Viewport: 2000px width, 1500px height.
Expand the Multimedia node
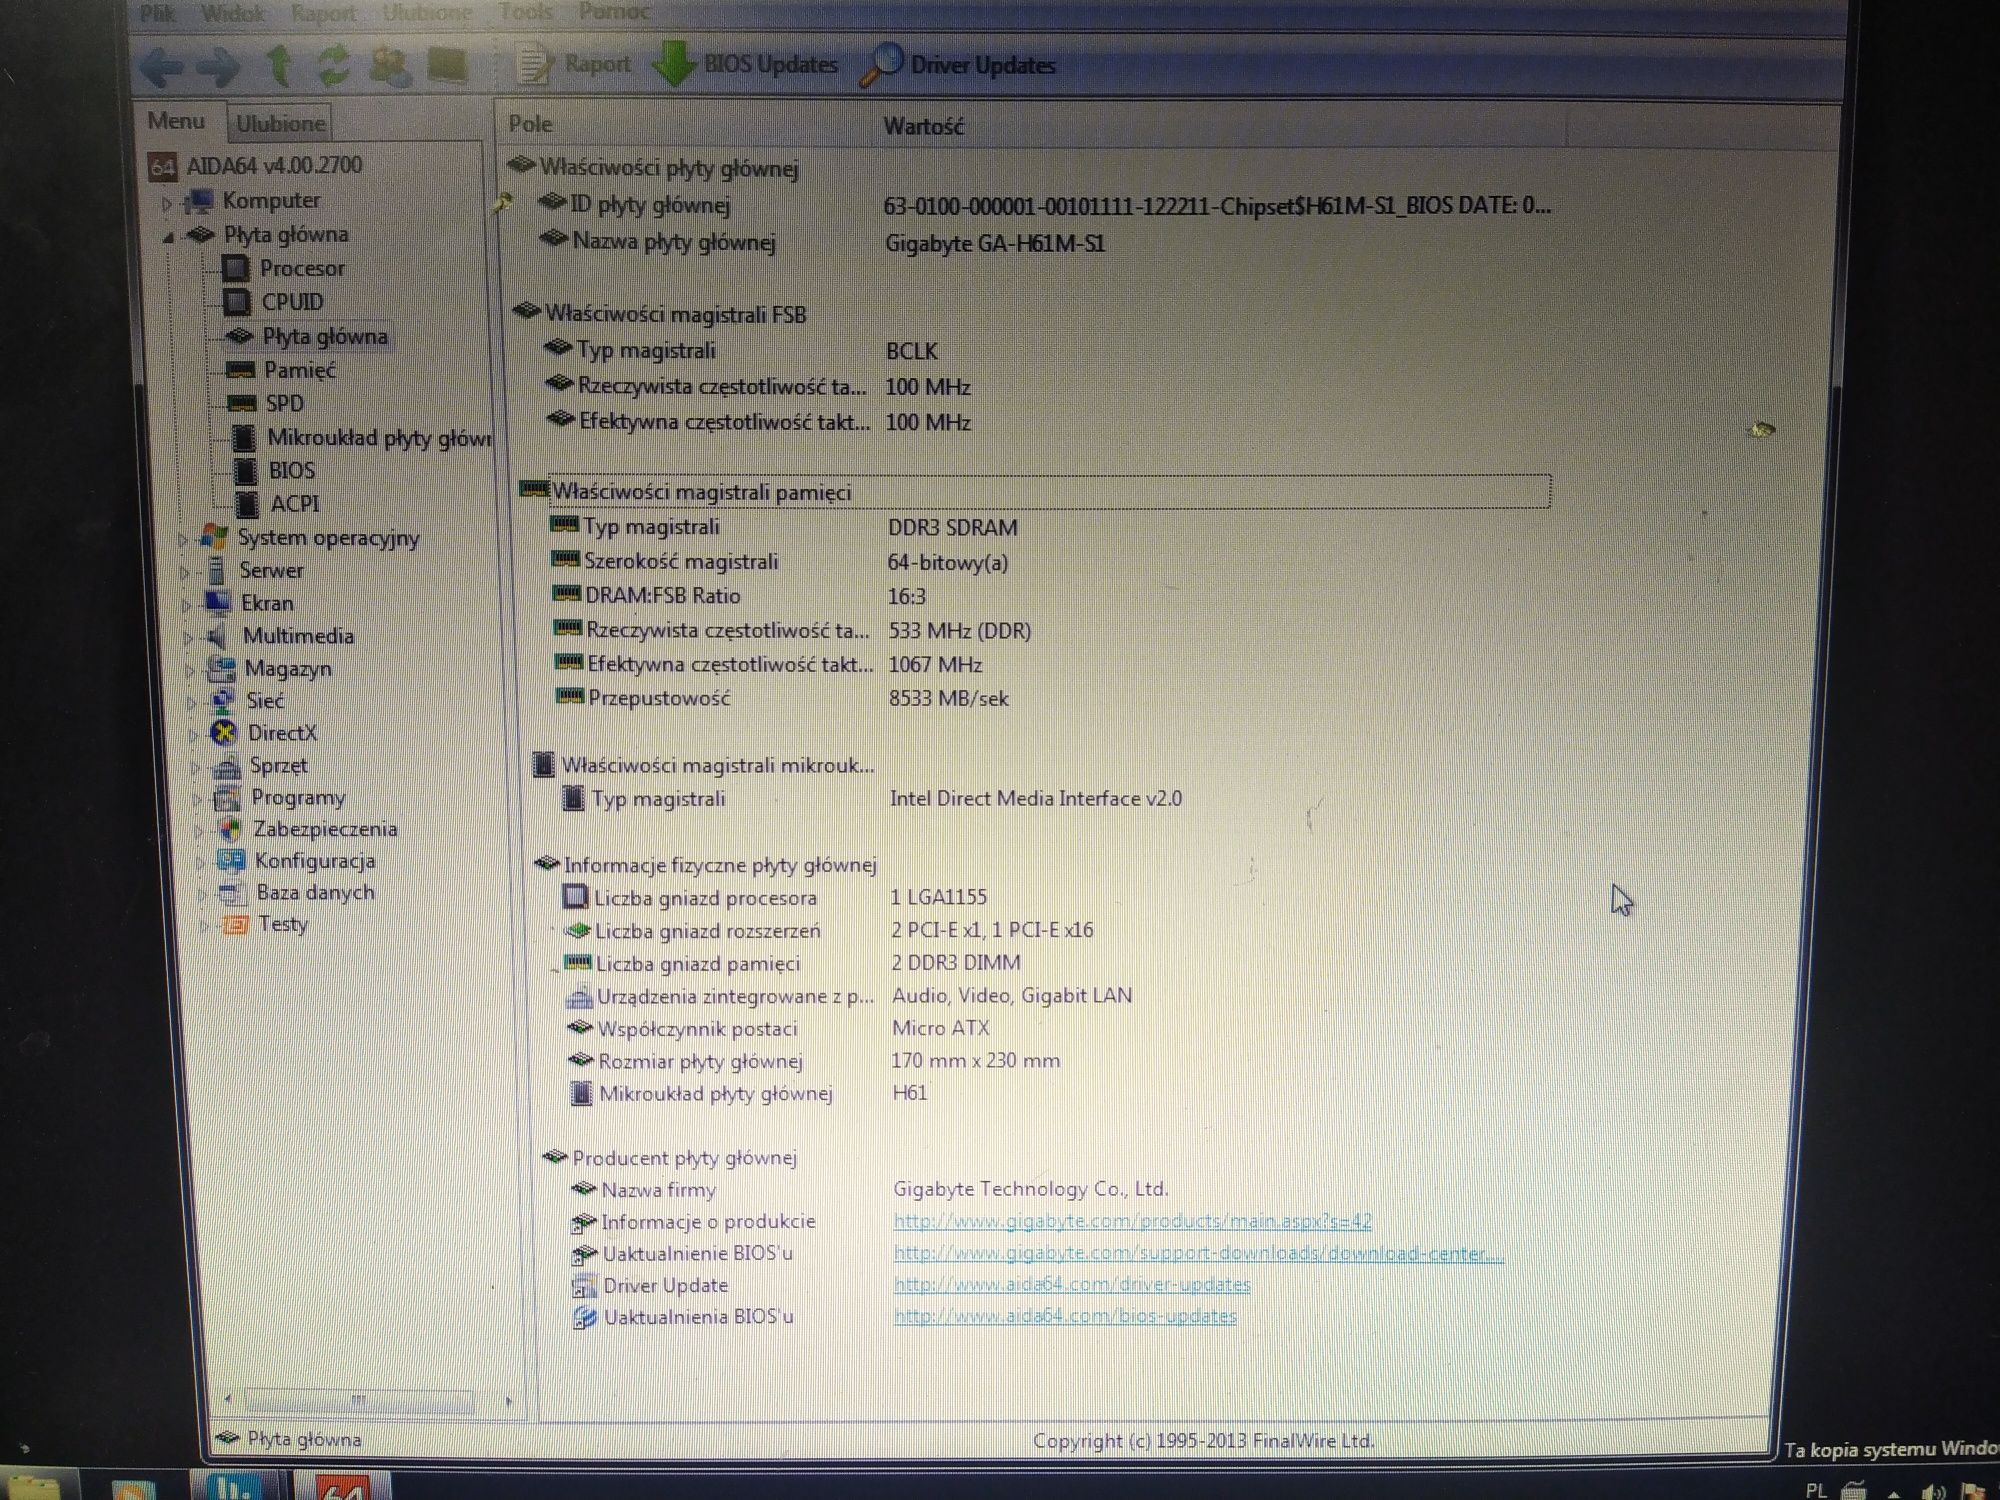click(x=188, y=638)
